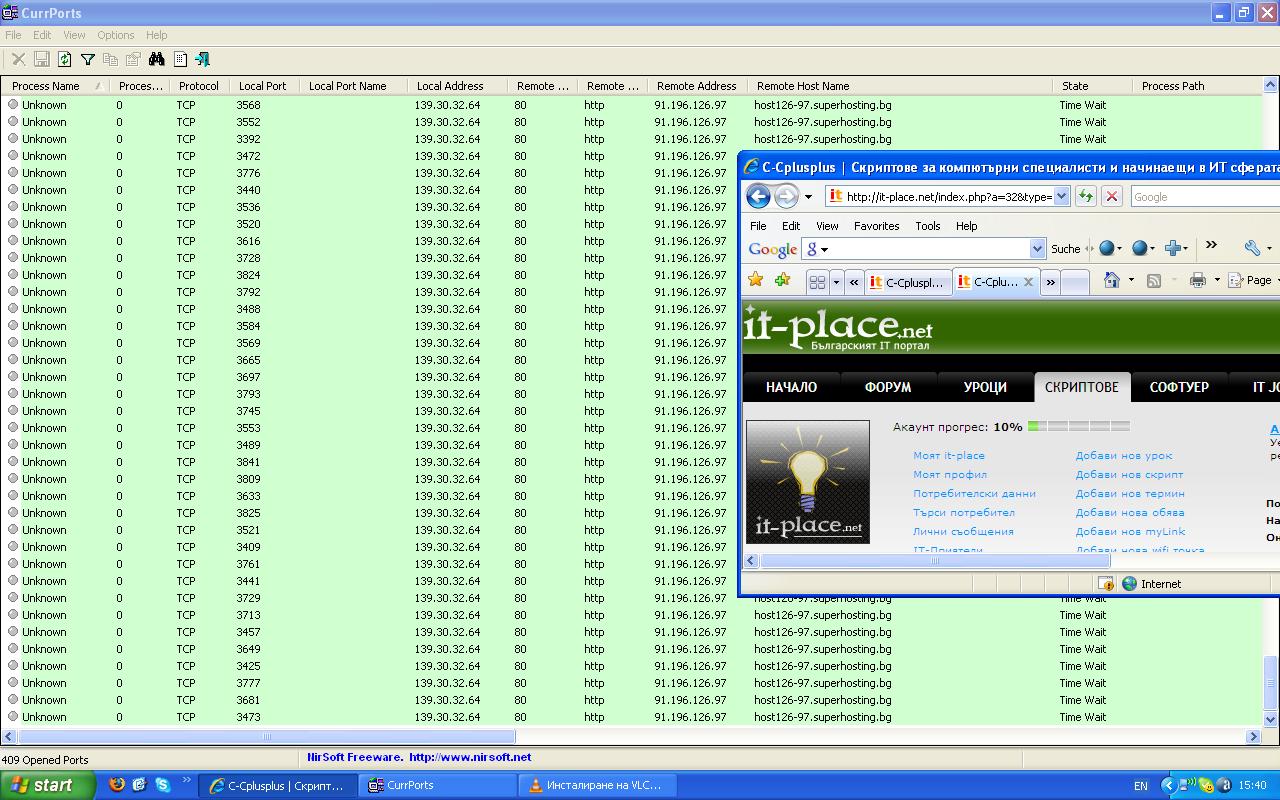This screenshot has width=1280, height=800.
Task: Click the IE Print printer icon
Action: coord(1197,280)
